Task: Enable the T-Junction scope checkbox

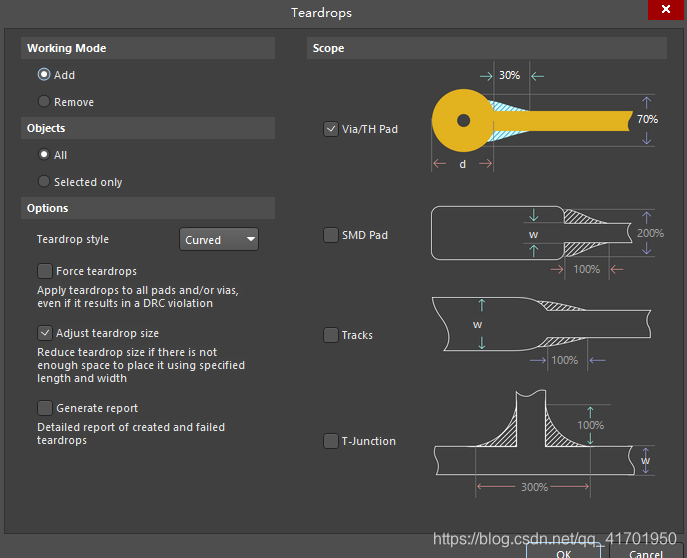Action: (x=331, y=441)
